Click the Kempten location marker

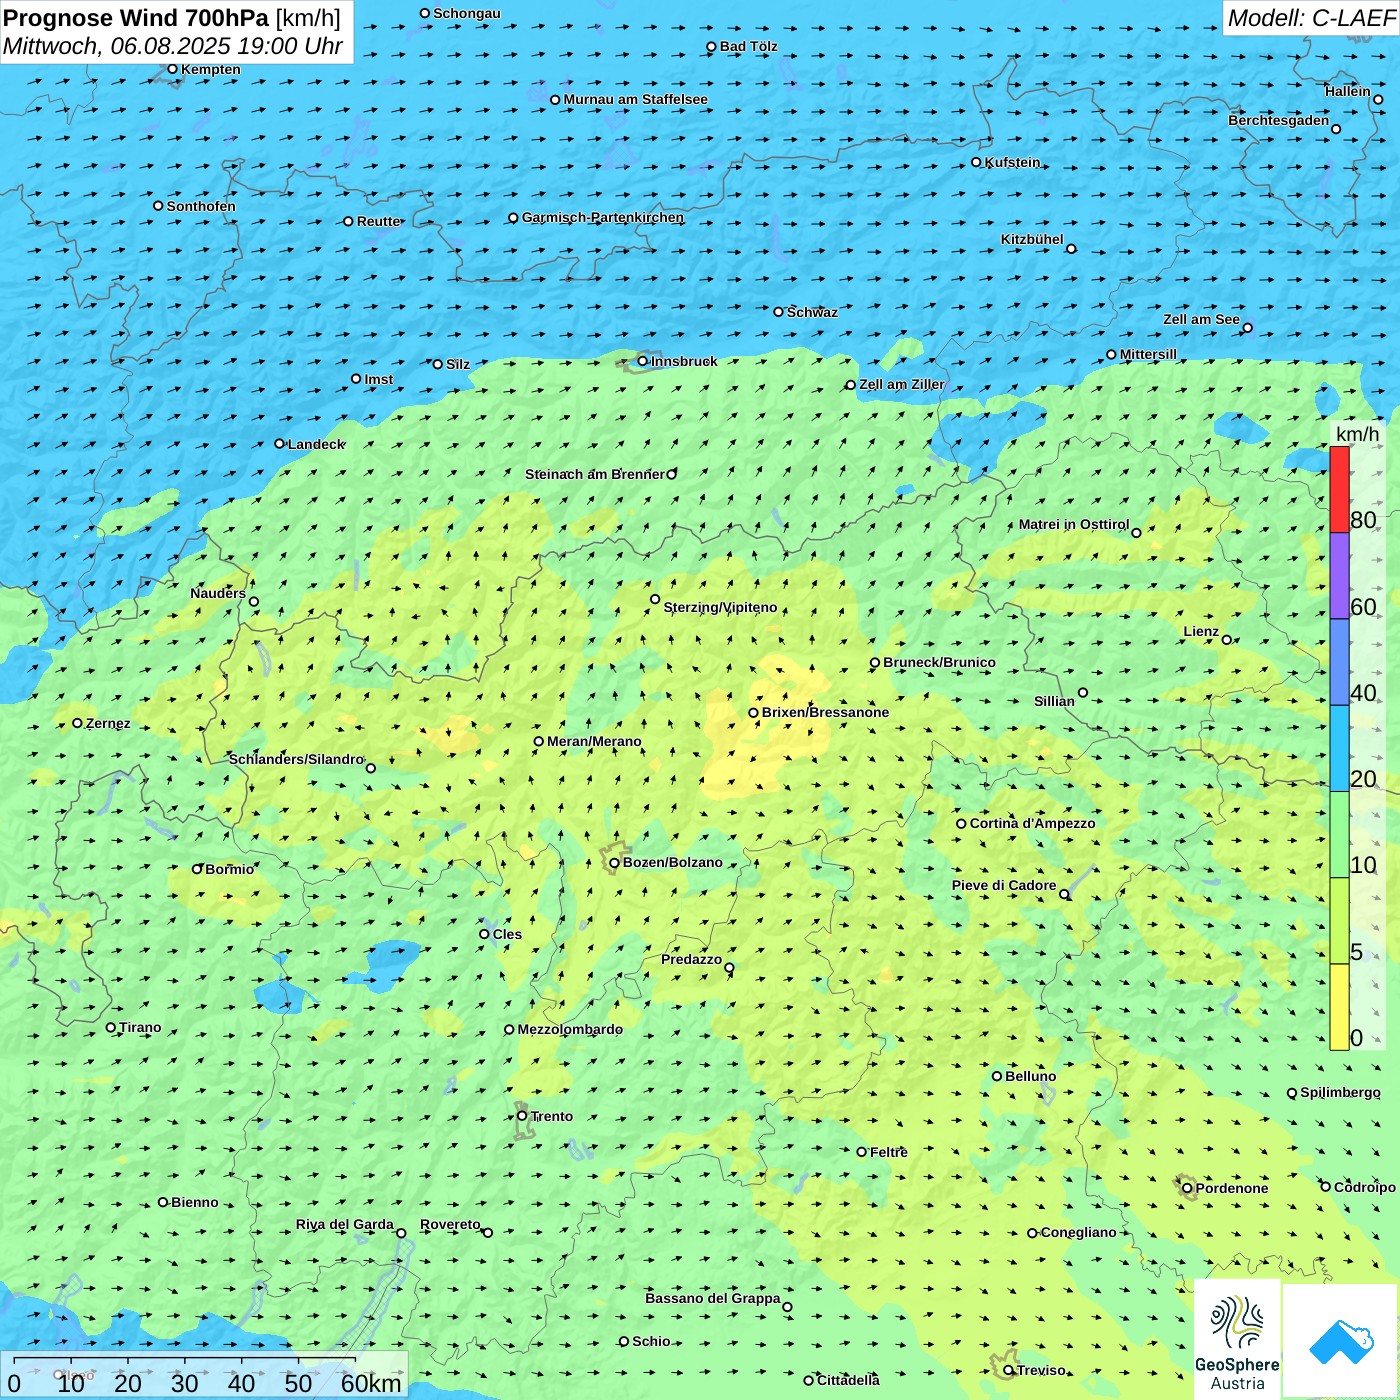coord(172,69)
